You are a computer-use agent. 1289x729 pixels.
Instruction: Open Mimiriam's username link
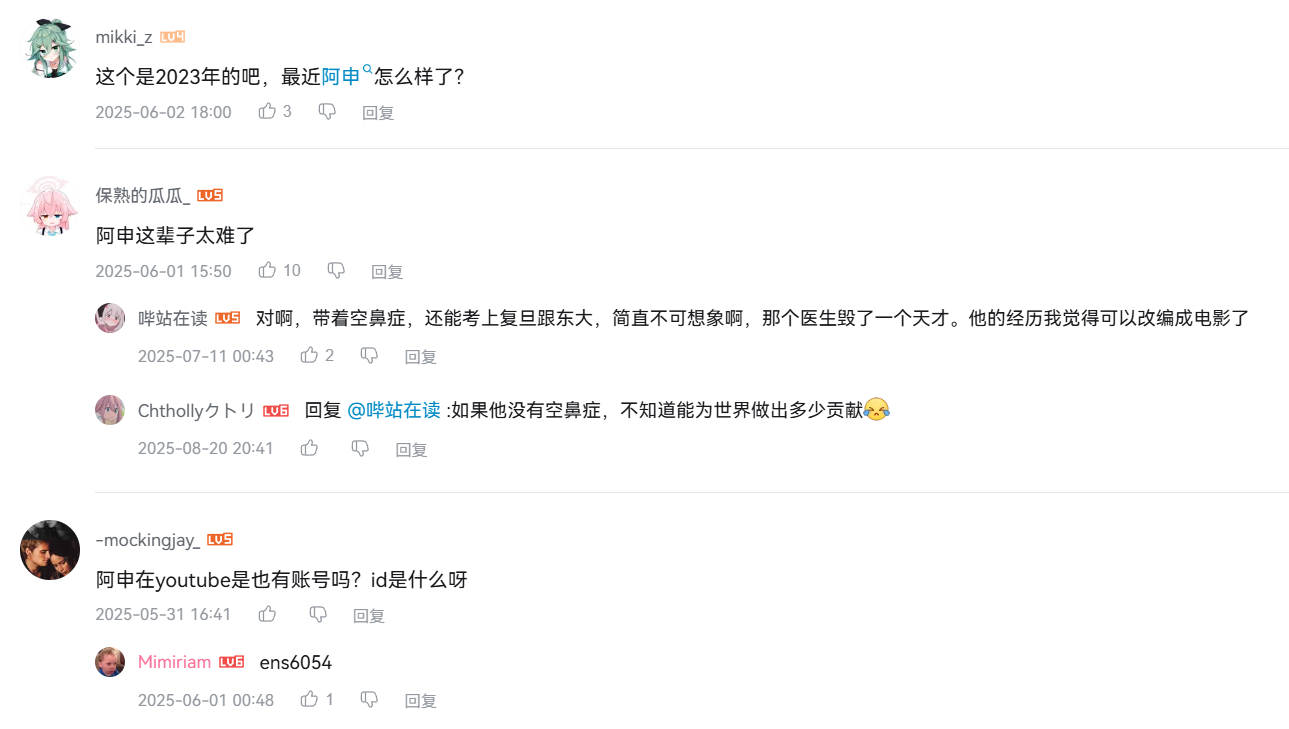174,663
